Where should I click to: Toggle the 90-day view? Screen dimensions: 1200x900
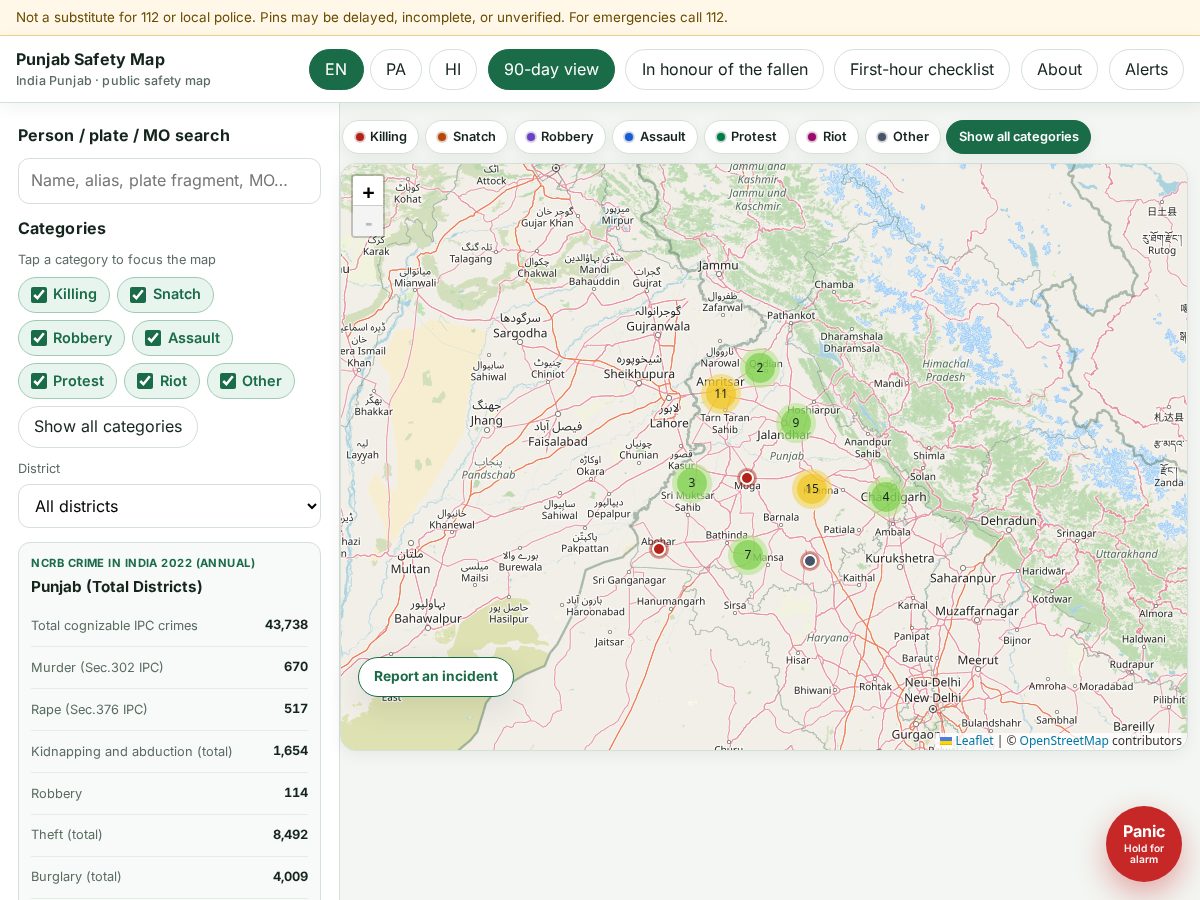coord(551,69)
